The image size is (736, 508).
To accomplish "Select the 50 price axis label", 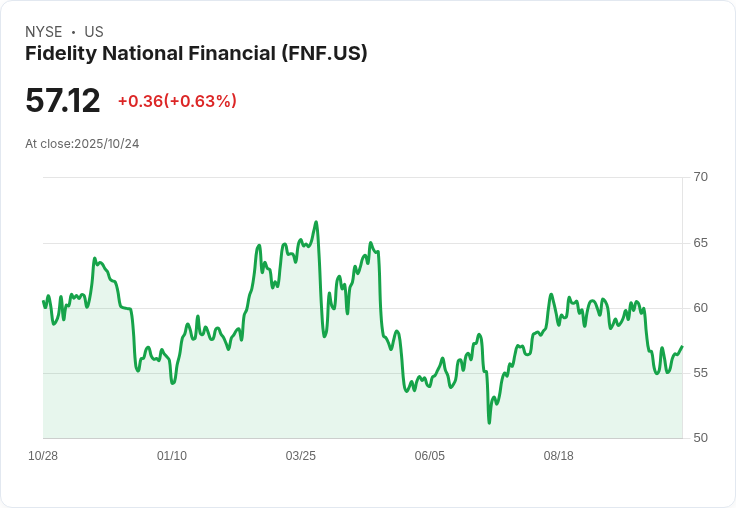I will pyautogui.click(x=700, y=438).
